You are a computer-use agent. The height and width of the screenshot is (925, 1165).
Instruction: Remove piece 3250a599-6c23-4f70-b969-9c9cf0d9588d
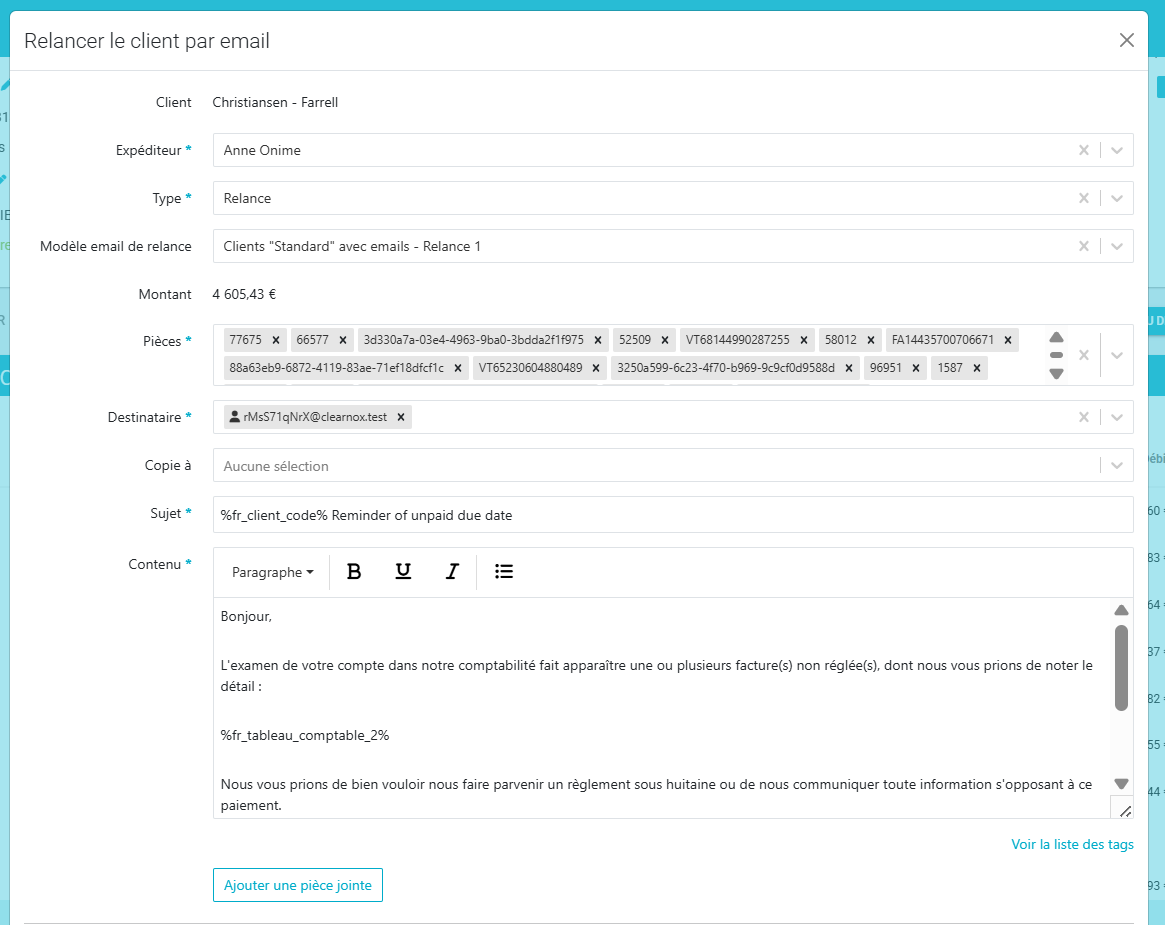(848, 368)
